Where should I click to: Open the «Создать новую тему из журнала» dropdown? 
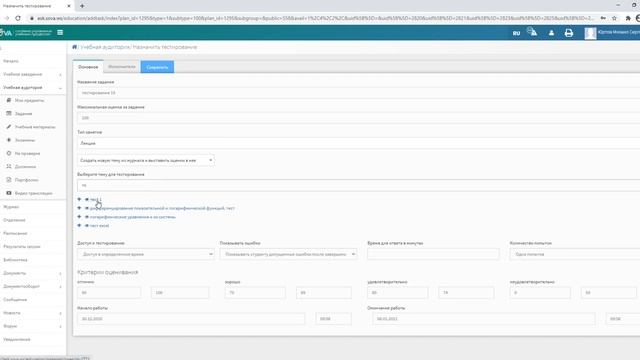(146, 160)
